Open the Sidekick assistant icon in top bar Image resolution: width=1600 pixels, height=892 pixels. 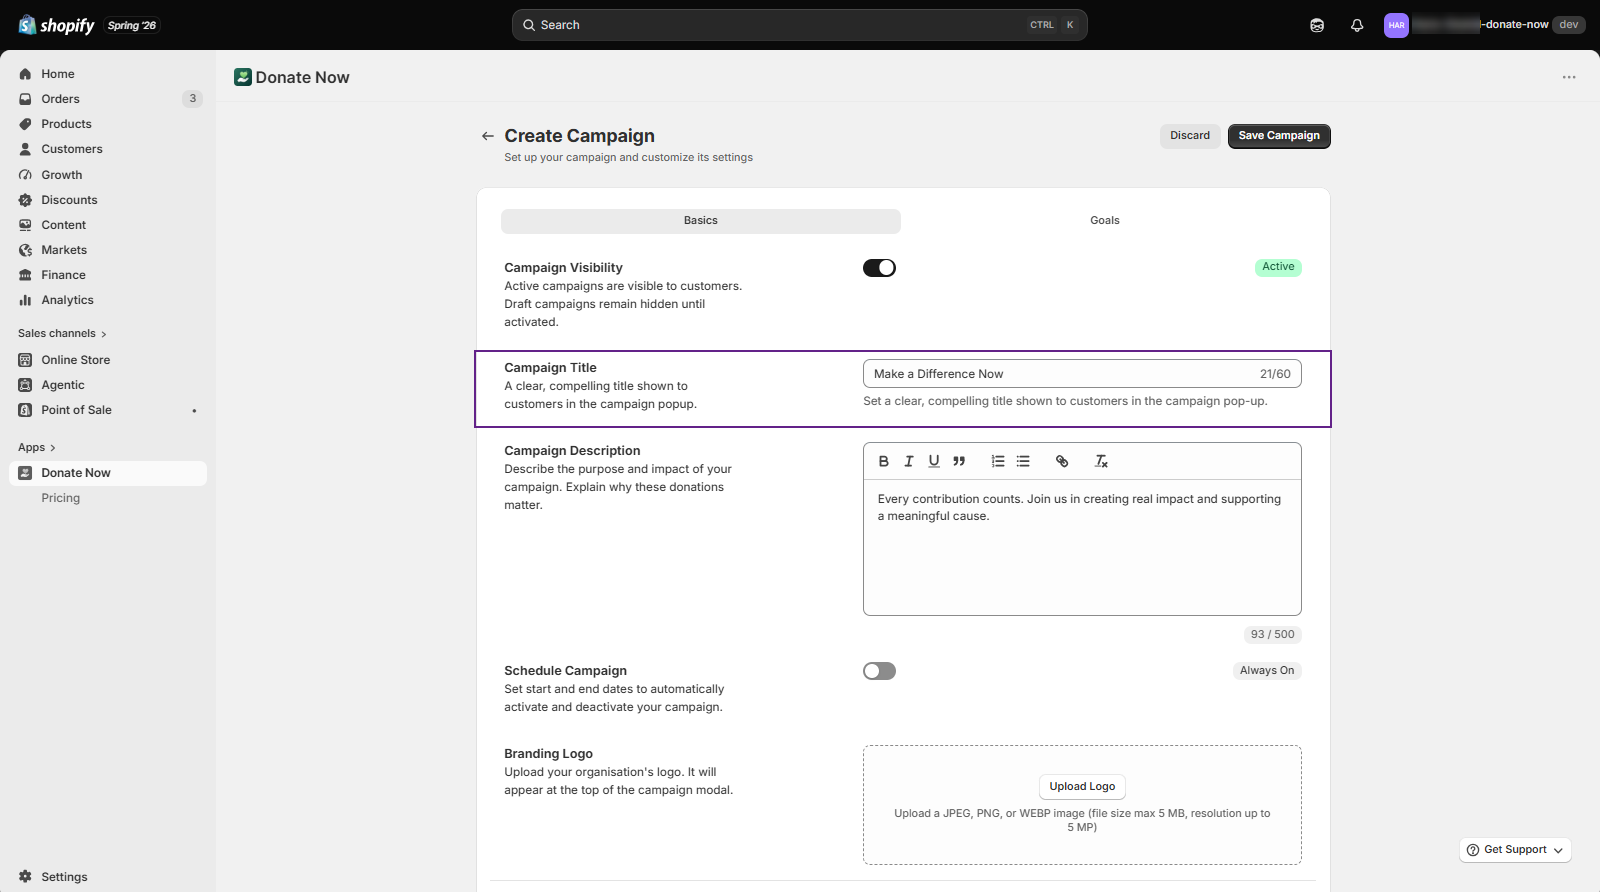1317,25
